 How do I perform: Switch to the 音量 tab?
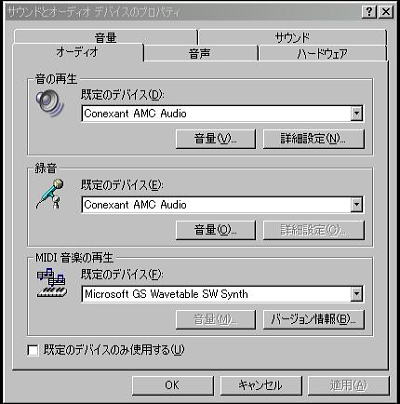[106, 37]
